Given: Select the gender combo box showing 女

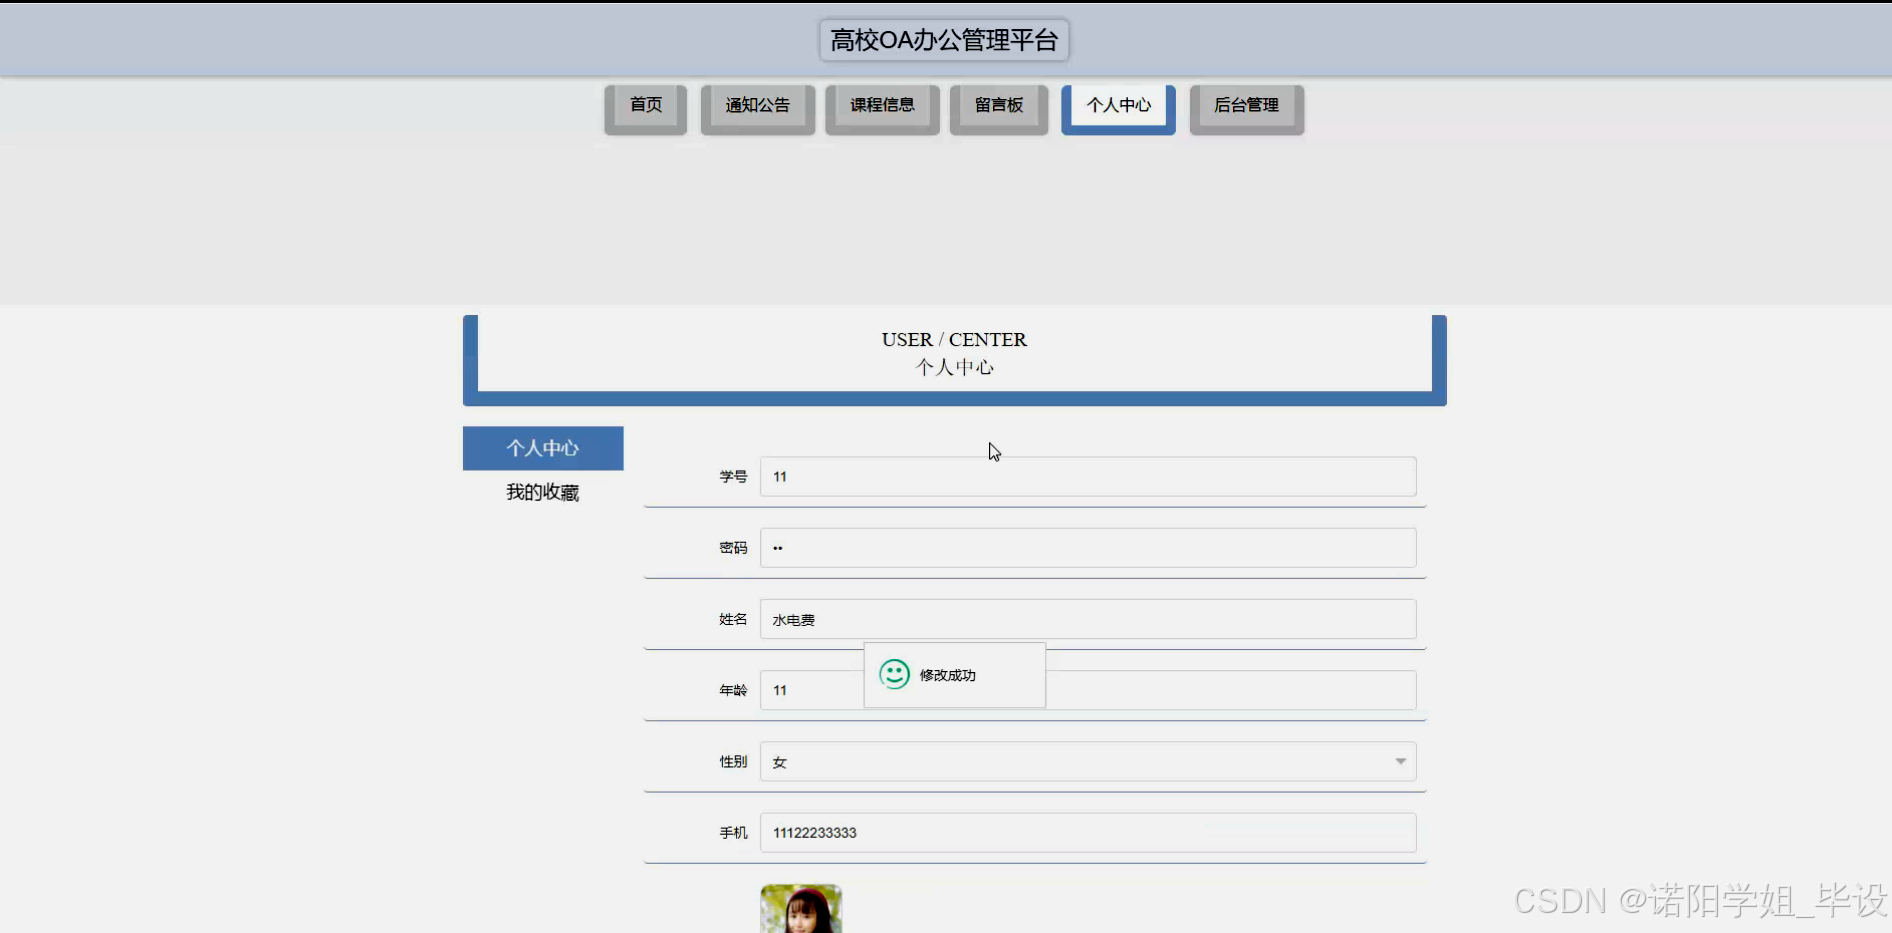Looking at the screenshot, I should coord(1088,761).
